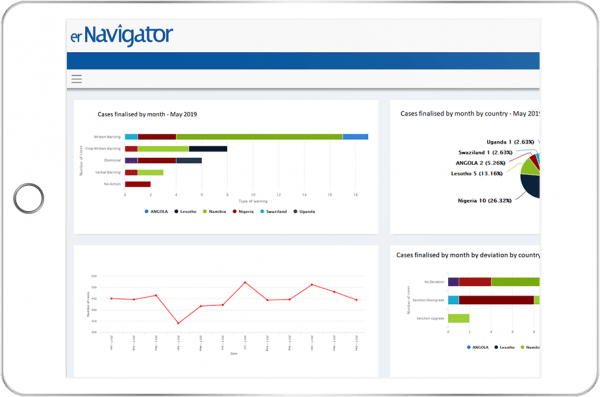This screenshot has width=600, height=397.
Task: Toggle Lesotho legend in warning-type chart
Action: tap(185, 211)
